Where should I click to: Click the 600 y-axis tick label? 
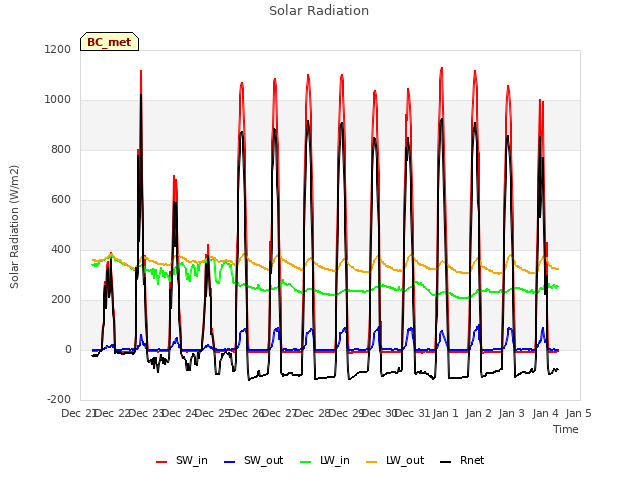[x=61, y=200]
